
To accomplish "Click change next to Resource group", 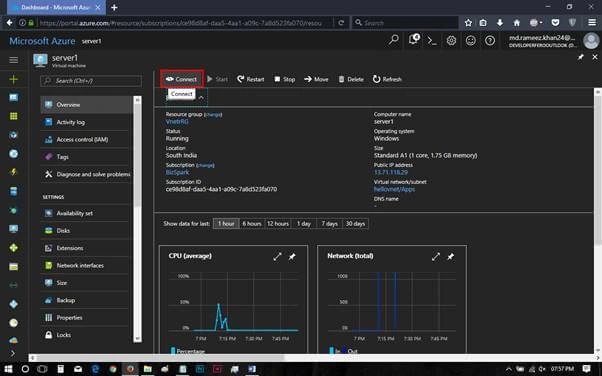I will [x=213, y=114].
